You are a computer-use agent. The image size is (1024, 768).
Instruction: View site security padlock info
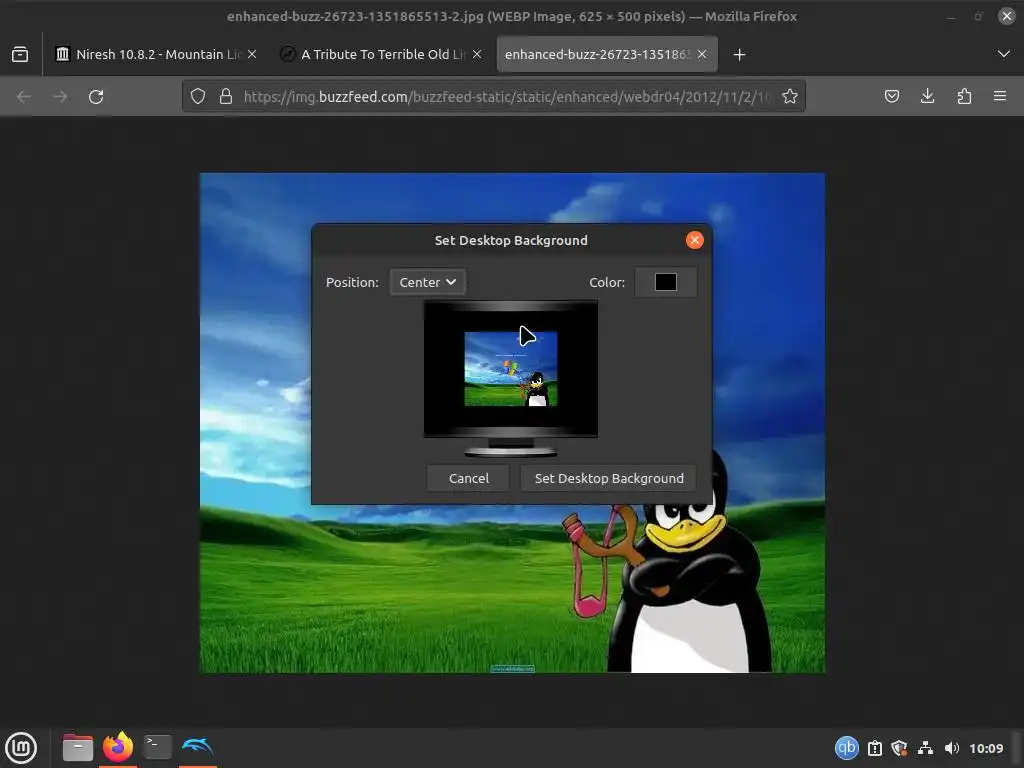(226, 97)
